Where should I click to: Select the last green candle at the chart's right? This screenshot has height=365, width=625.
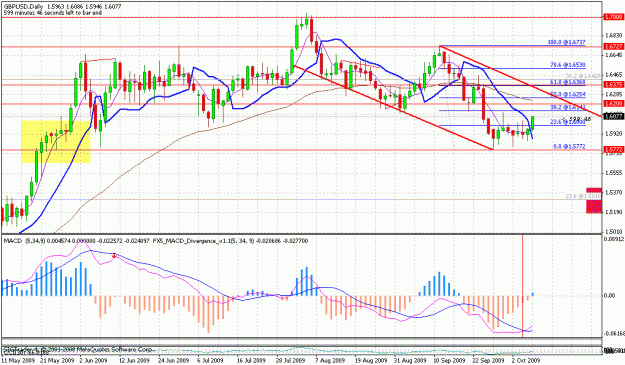(533, 122)
